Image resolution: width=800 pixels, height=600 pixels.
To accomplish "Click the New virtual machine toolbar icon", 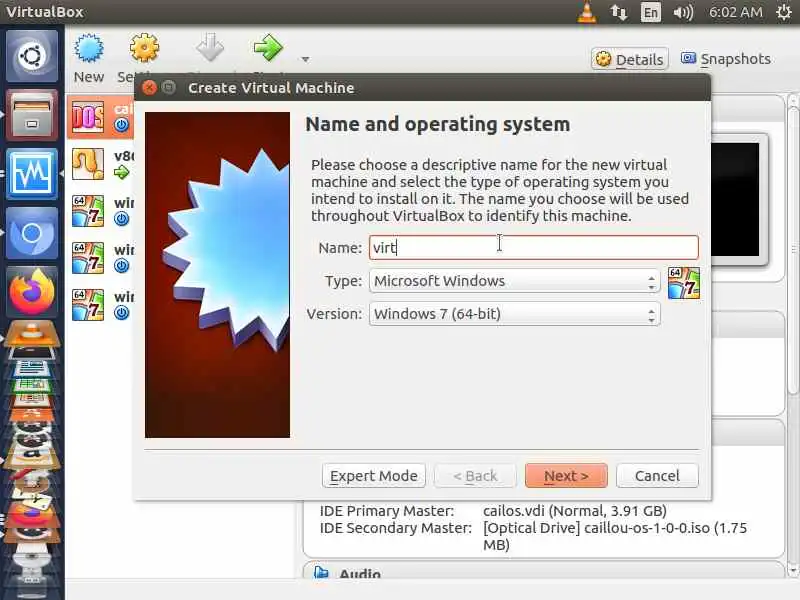I will (x=89, y=48).
